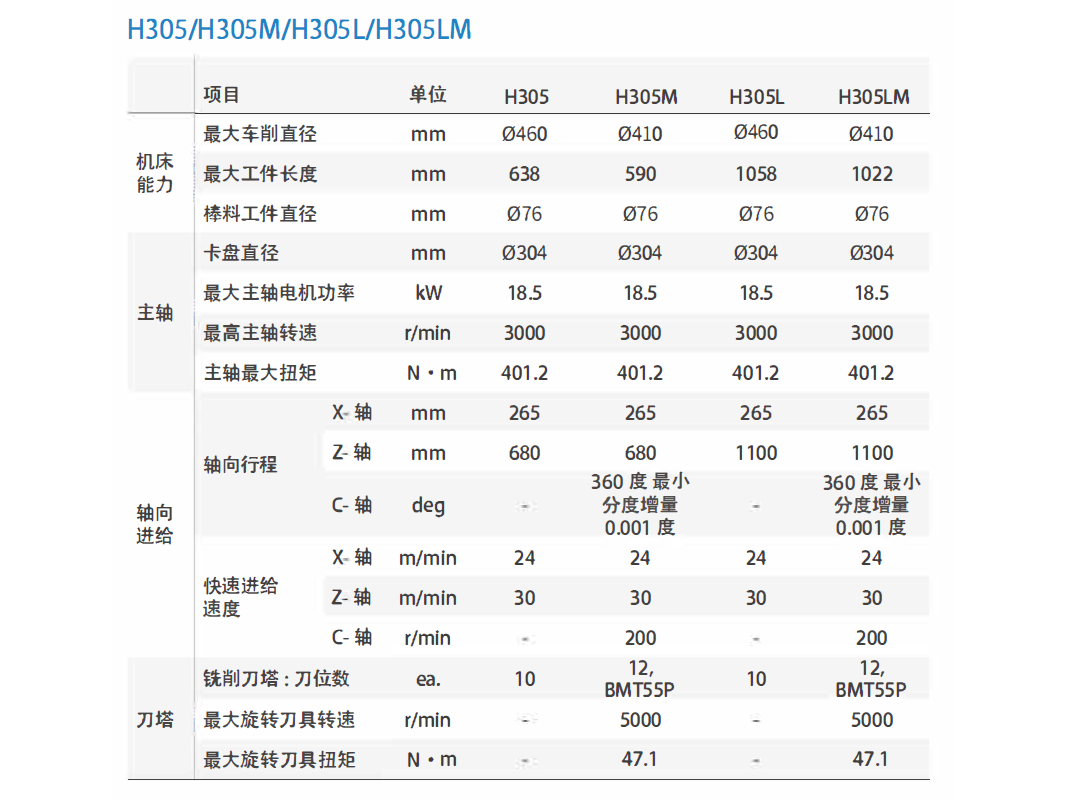Image resolution: width=1067 pixels, height=800 pixels.
Task: Select the 638 workpiece length value
Action: pos(524,174)
